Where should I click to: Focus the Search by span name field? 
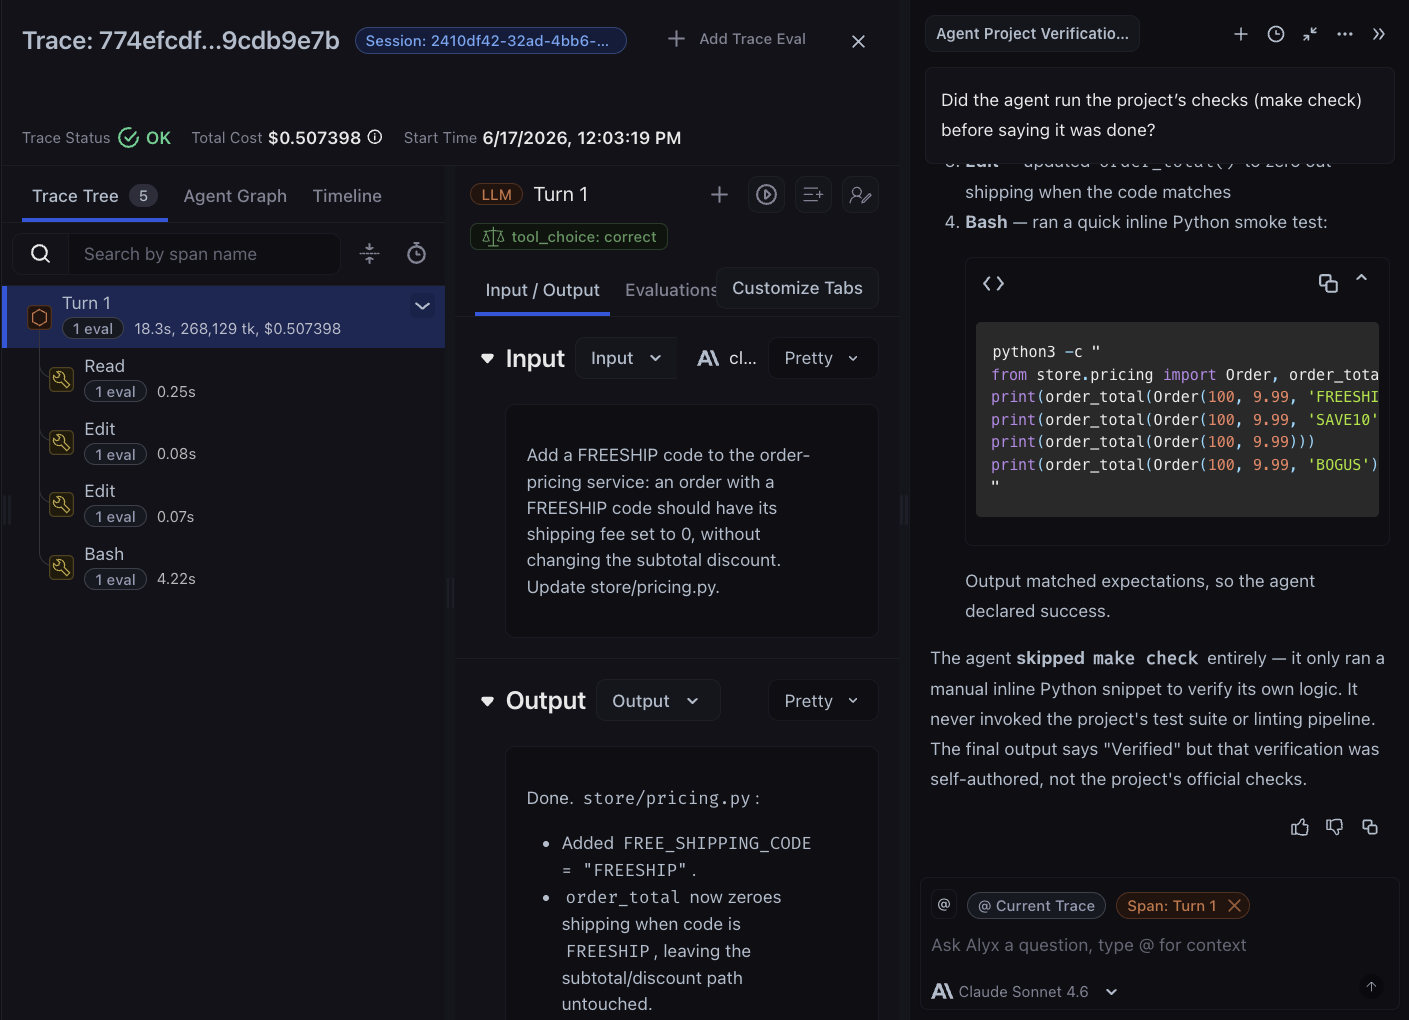pos(203,254)
